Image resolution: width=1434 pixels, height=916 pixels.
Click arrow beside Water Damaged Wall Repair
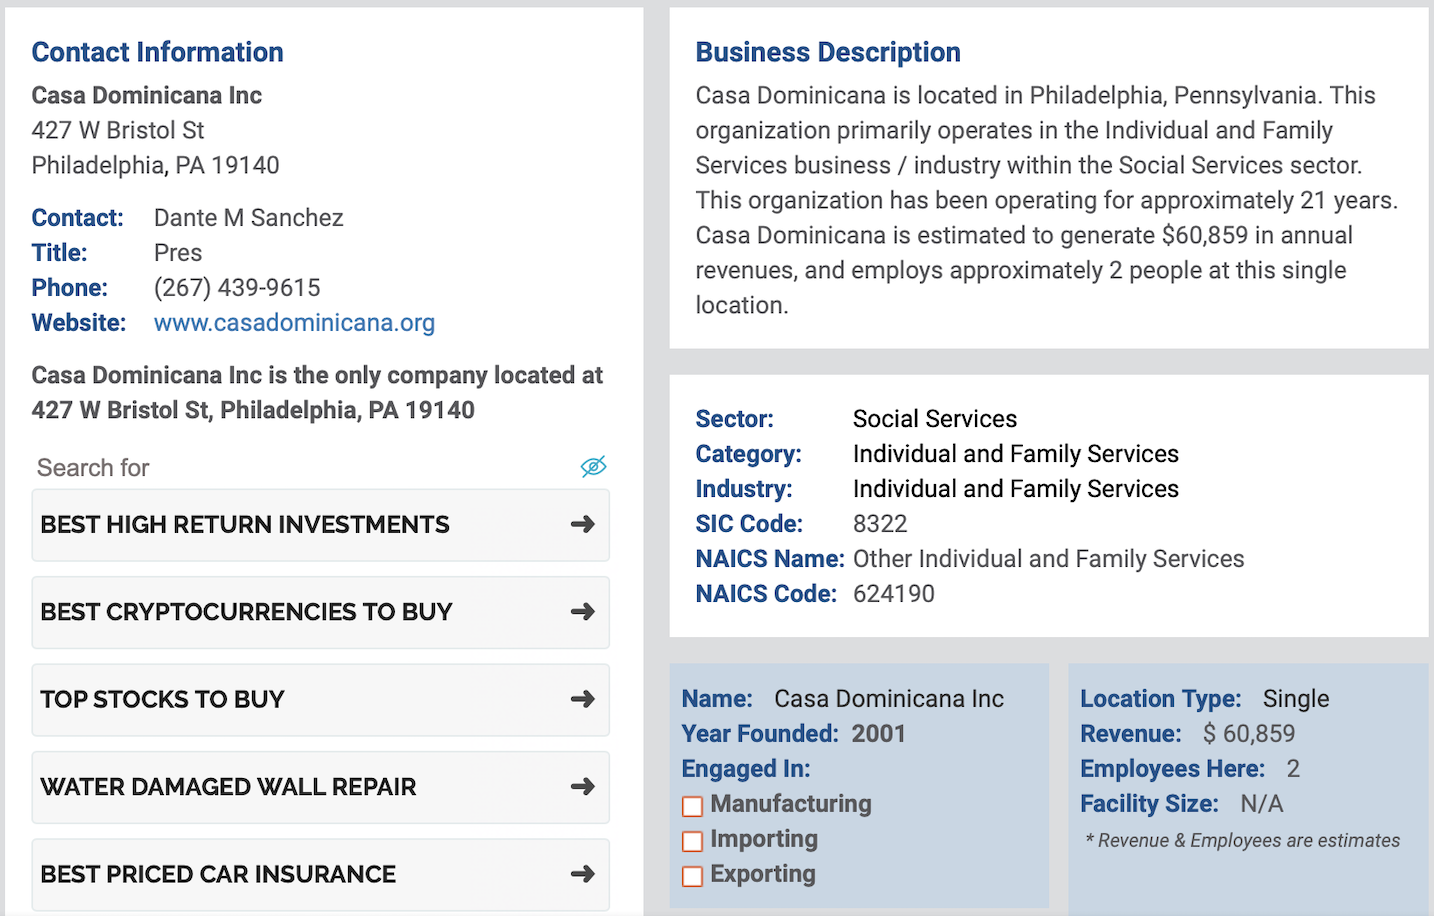[x=583, y=786]
